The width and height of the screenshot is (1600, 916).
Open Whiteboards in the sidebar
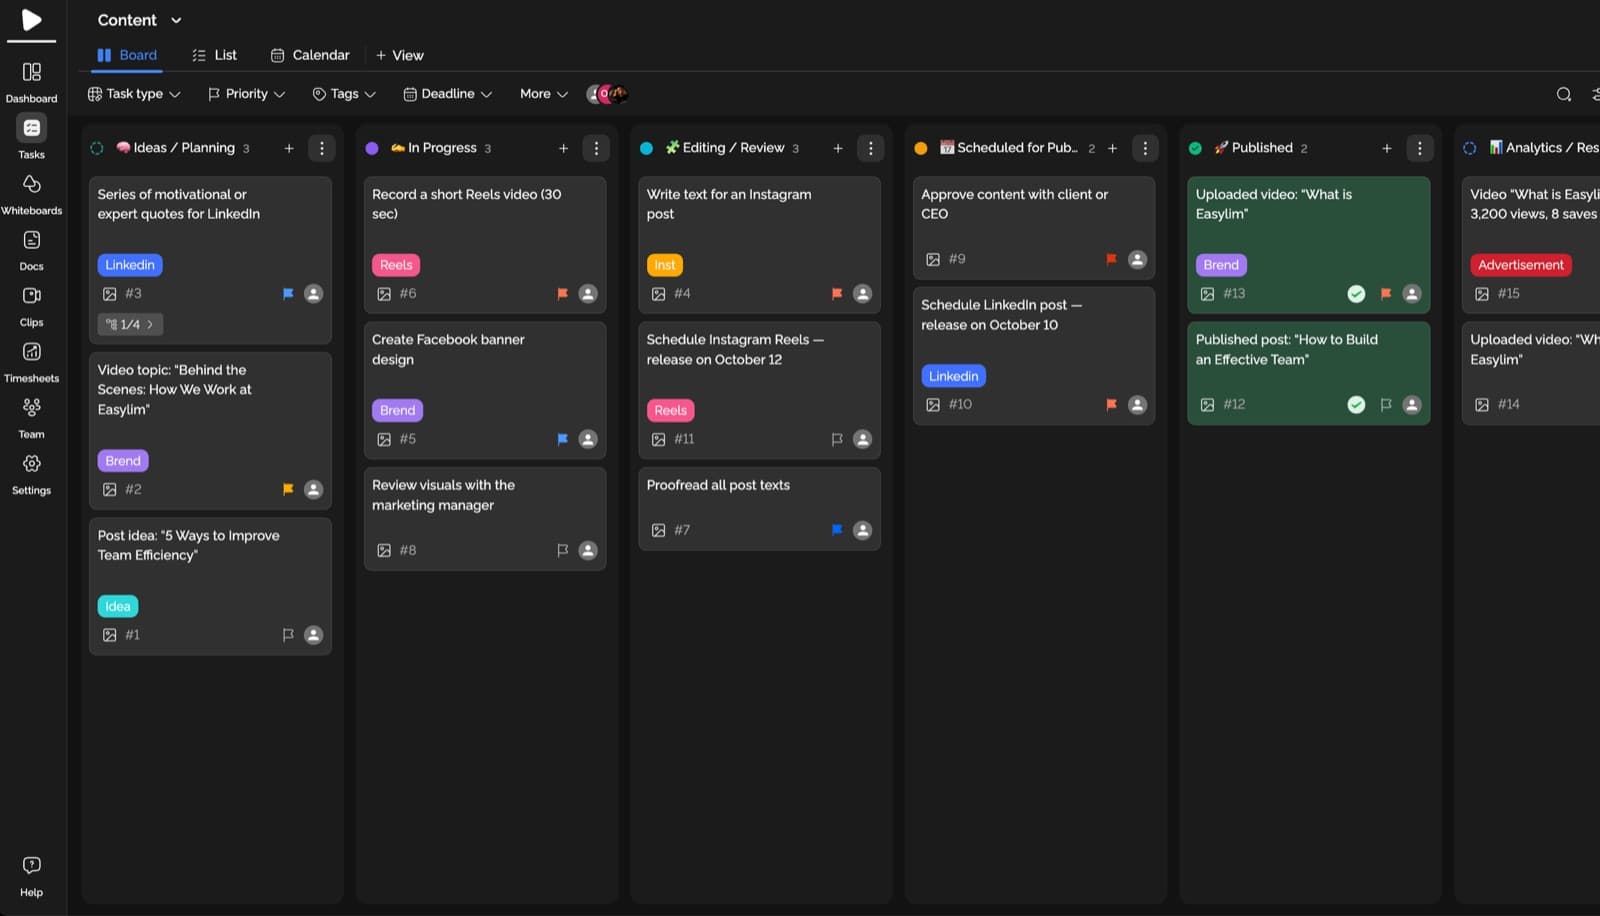(31, 194)
